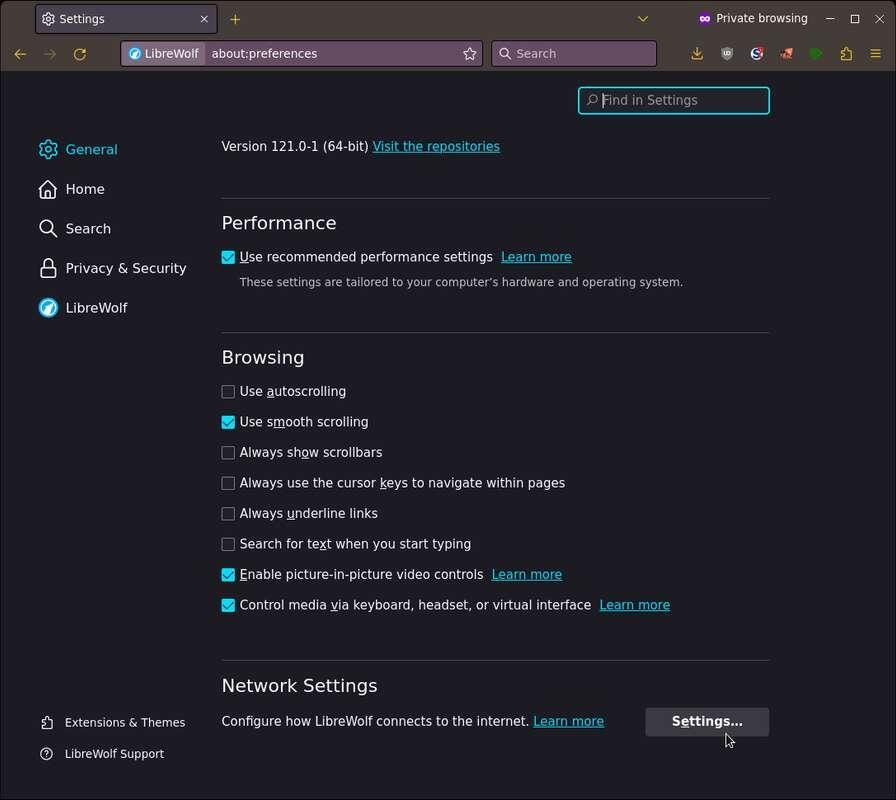The width and height of the screenshot is (896, 800).
Task: Click the Private browsing mask icon
Action: coord(705,19)
